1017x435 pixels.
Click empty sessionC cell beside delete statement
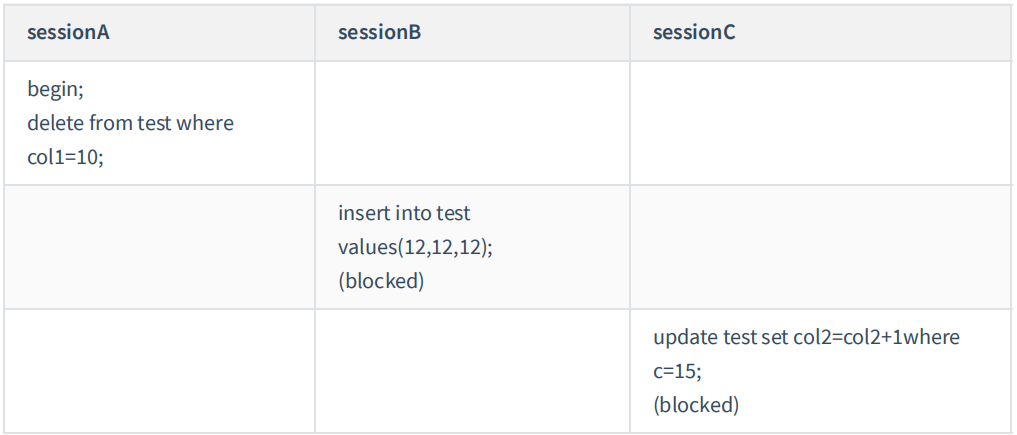(819, 123)
